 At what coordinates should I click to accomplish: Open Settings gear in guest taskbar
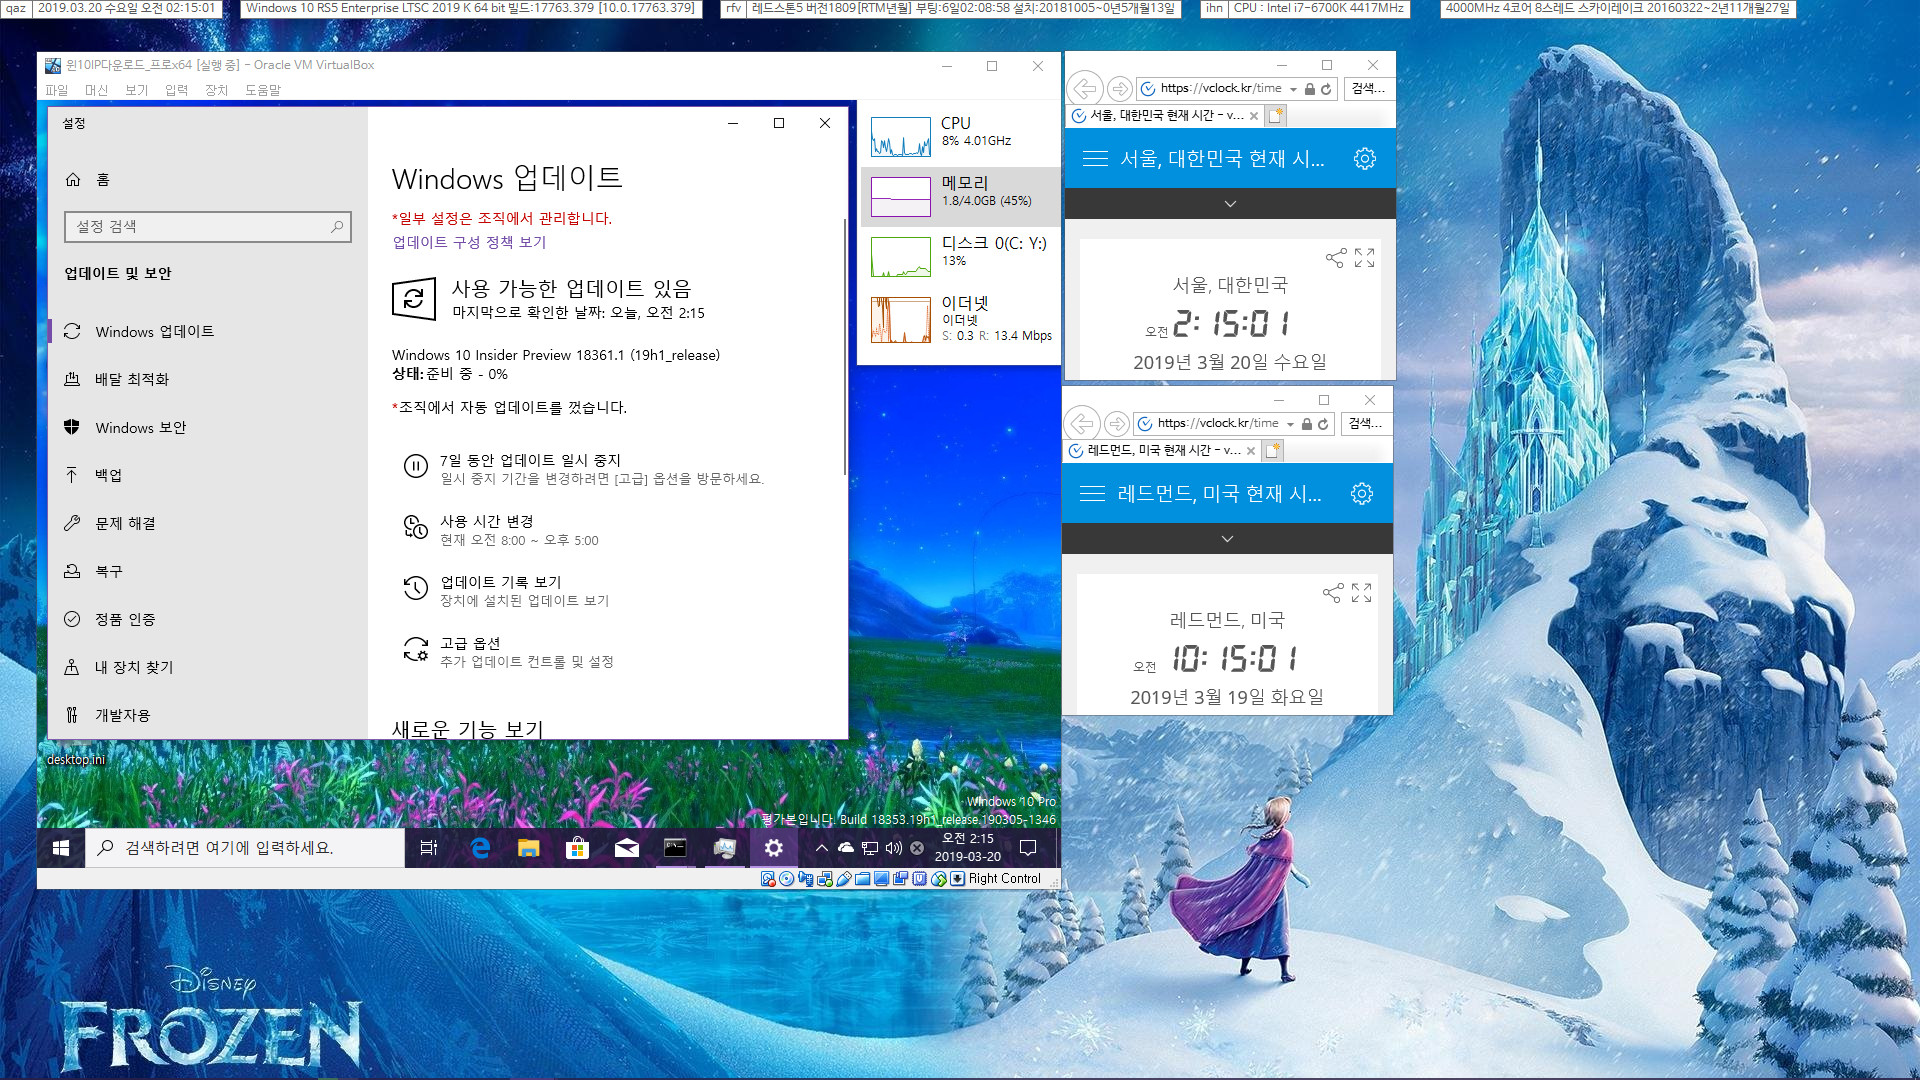pos(774,848)
